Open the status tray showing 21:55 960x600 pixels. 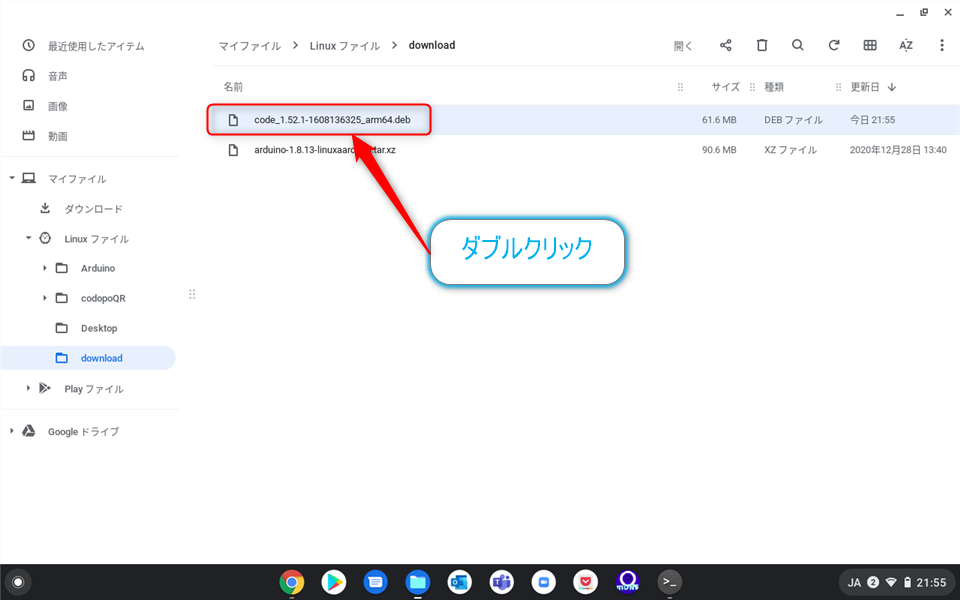[x=898, y=582]
